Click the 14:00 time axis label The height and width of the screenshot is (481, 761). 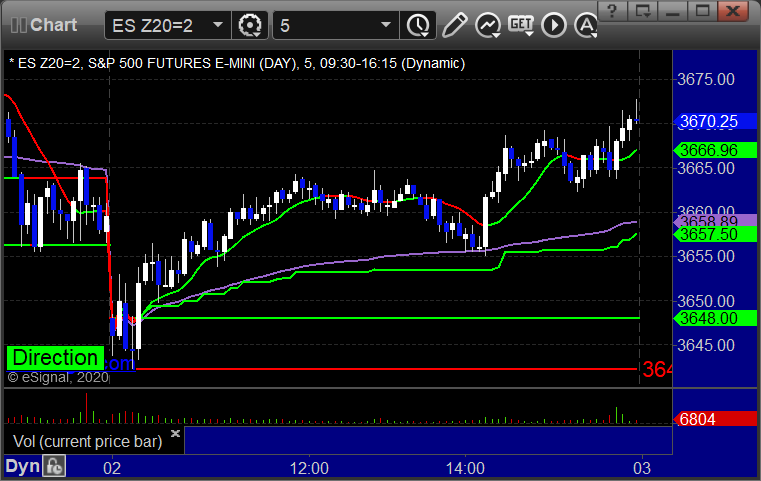(465, 468)
